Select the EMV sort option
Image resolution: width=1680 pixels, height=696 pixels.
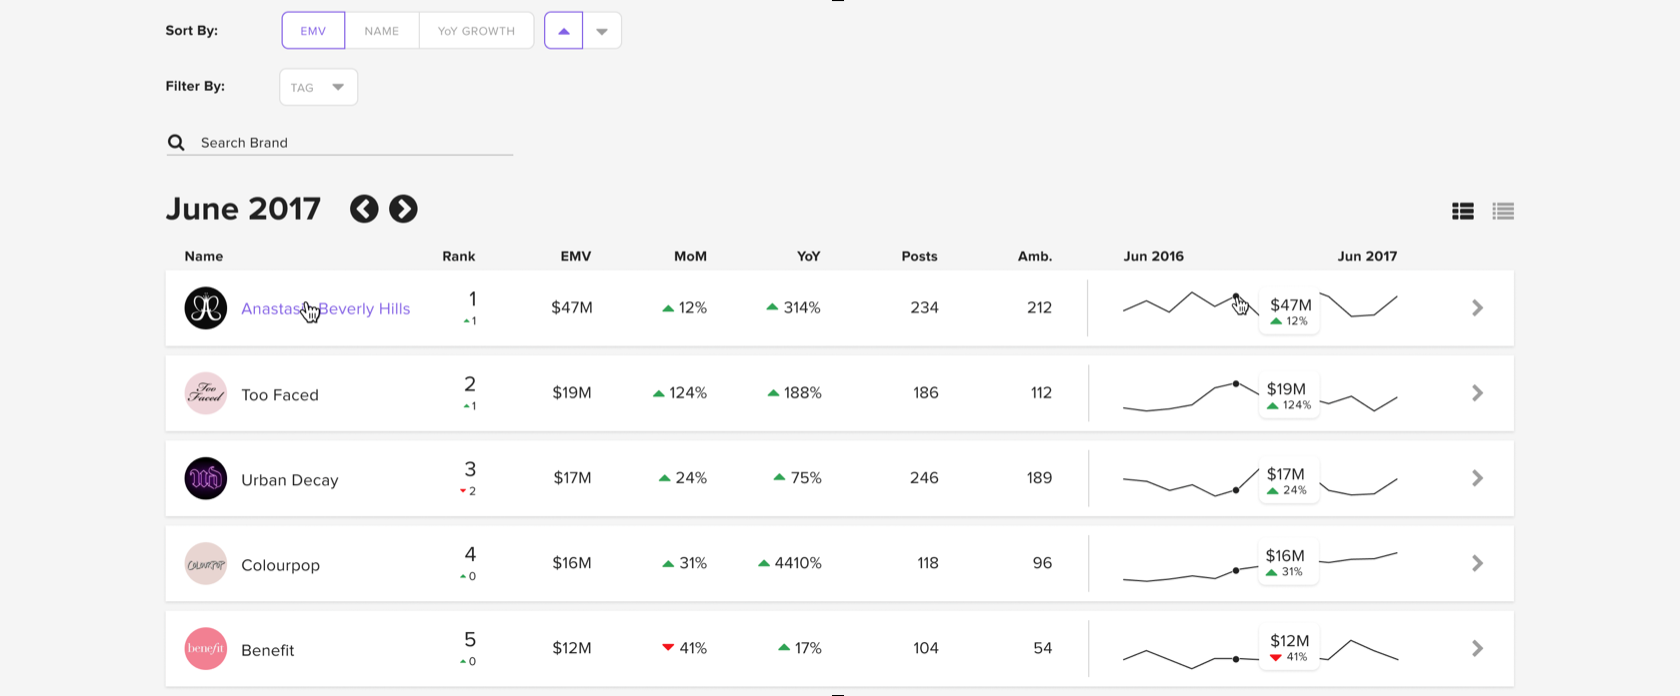click(313, 31)
